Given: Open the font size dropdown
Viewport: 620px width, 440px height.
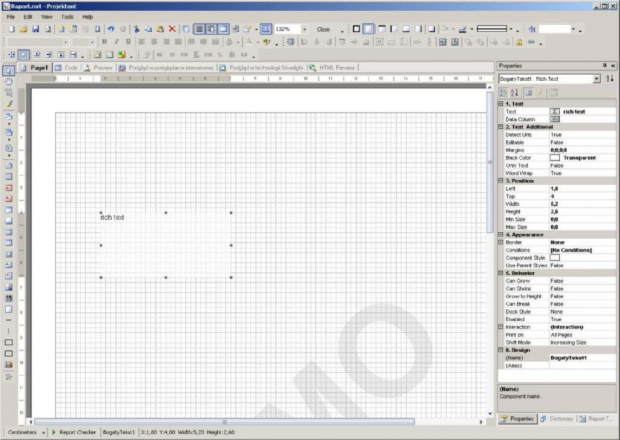Looking at the screenshot, I should (x=92, y=42).
